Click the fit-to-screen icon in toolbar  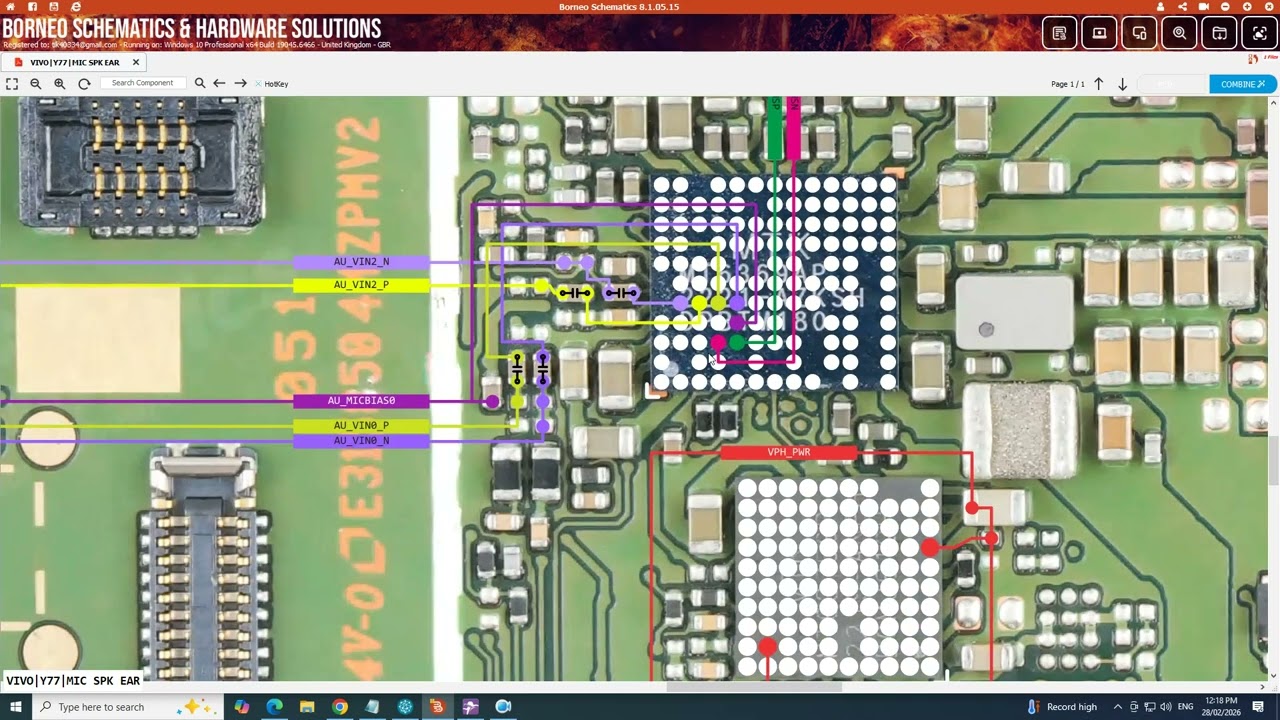pos(12,83)
